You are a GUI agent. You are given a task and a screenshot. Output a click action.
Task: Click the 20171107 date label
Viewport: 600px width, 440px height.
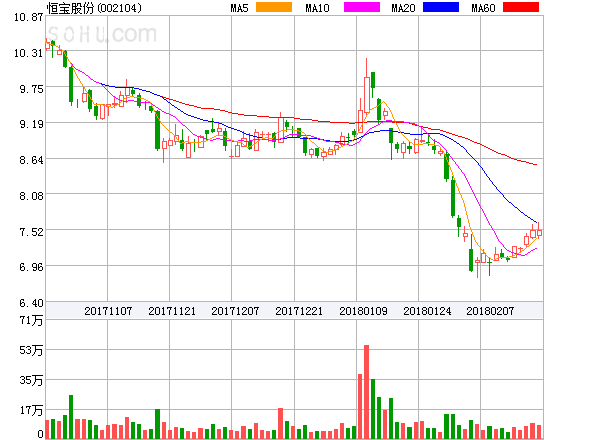(108, 311)
